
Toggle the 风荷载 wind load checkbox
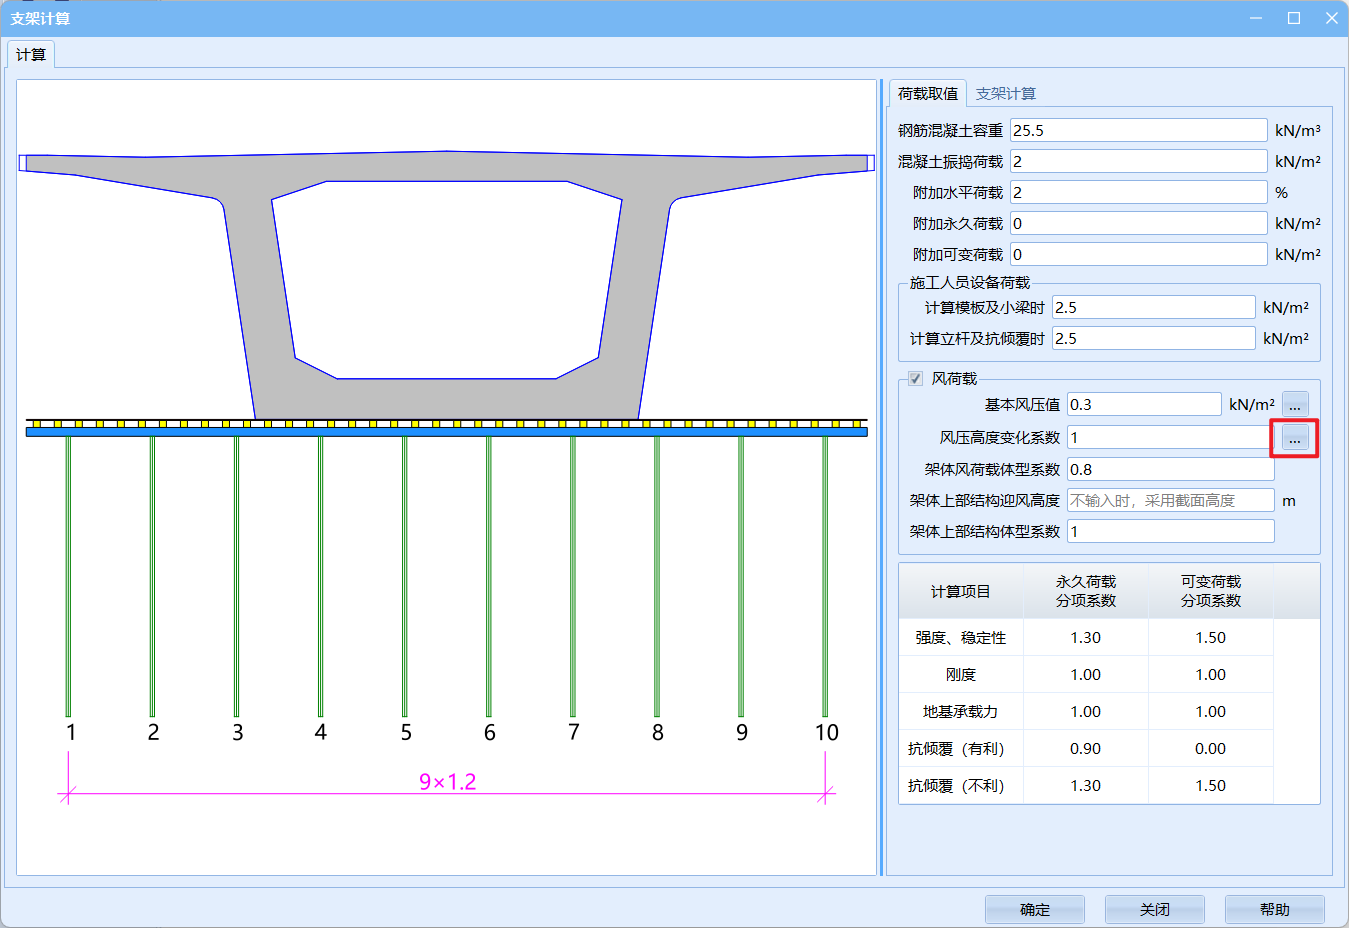(915, 379)
